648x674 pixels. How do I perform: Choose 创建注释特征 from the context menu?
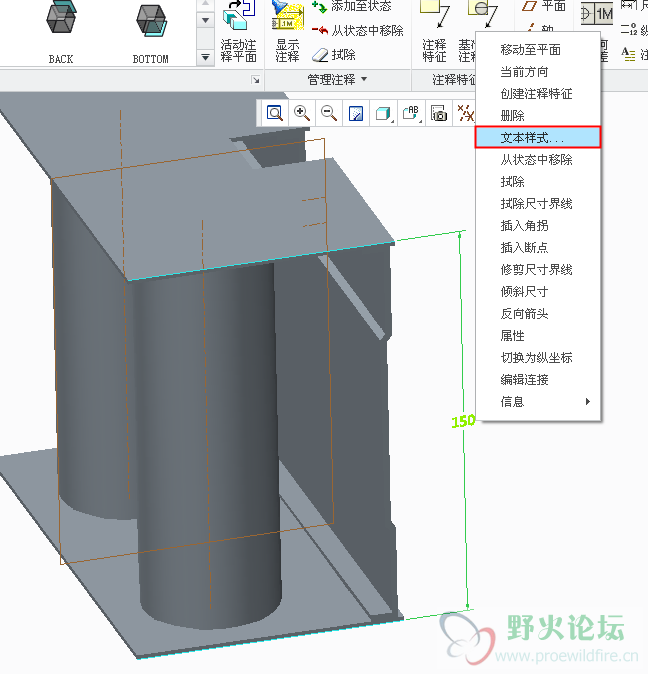point(538,94)
